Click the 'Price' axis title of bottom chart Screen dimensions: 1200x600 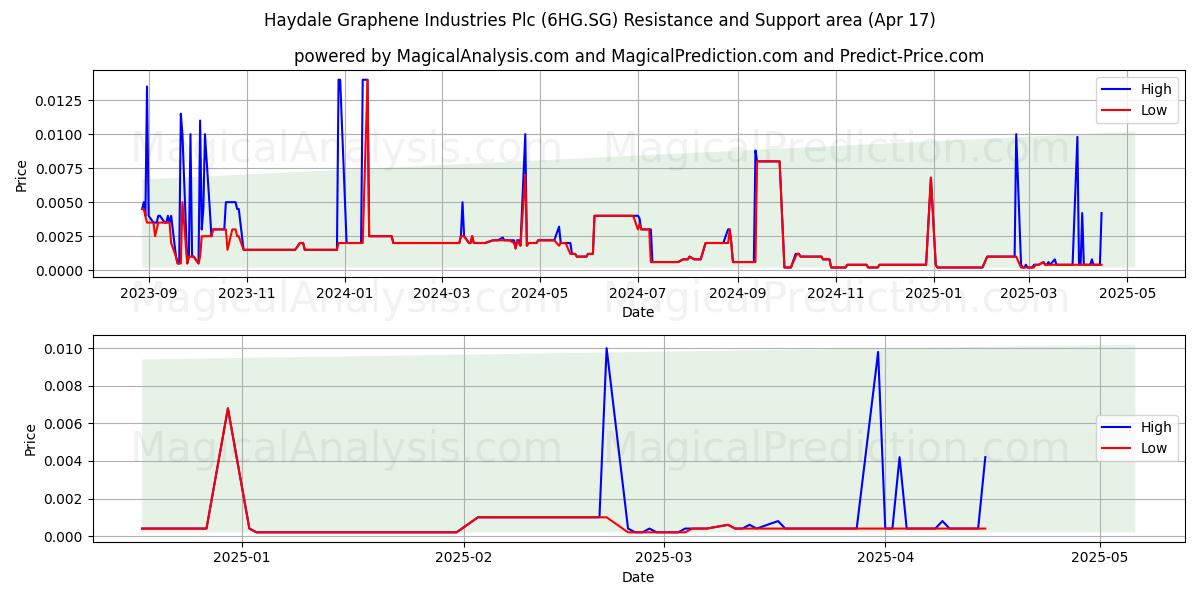30,440
